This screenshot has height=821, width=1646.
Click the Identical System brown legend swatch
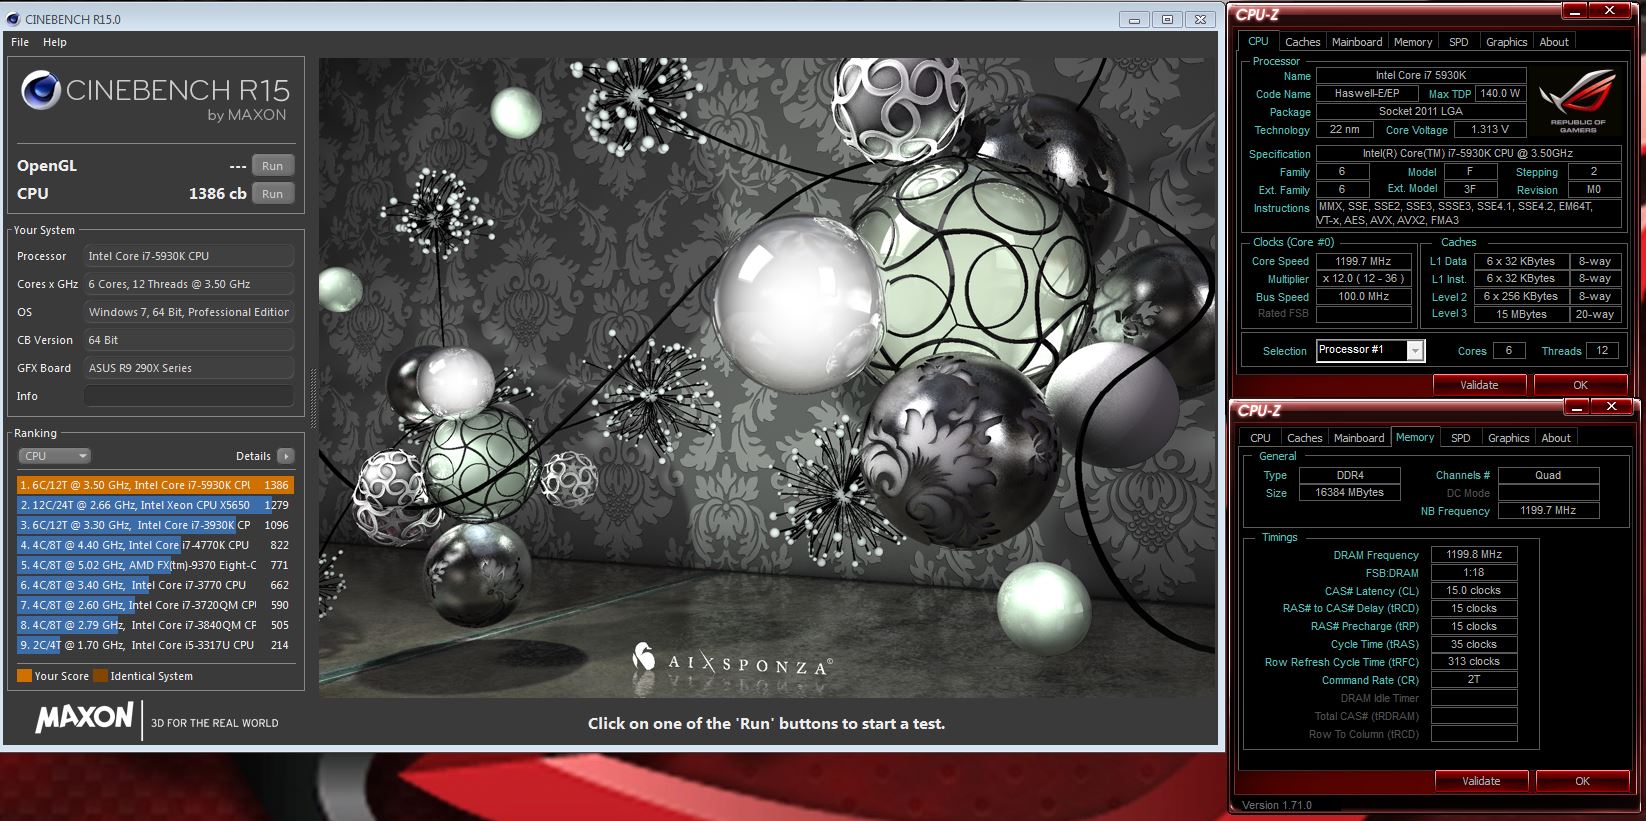pos(100,676)
